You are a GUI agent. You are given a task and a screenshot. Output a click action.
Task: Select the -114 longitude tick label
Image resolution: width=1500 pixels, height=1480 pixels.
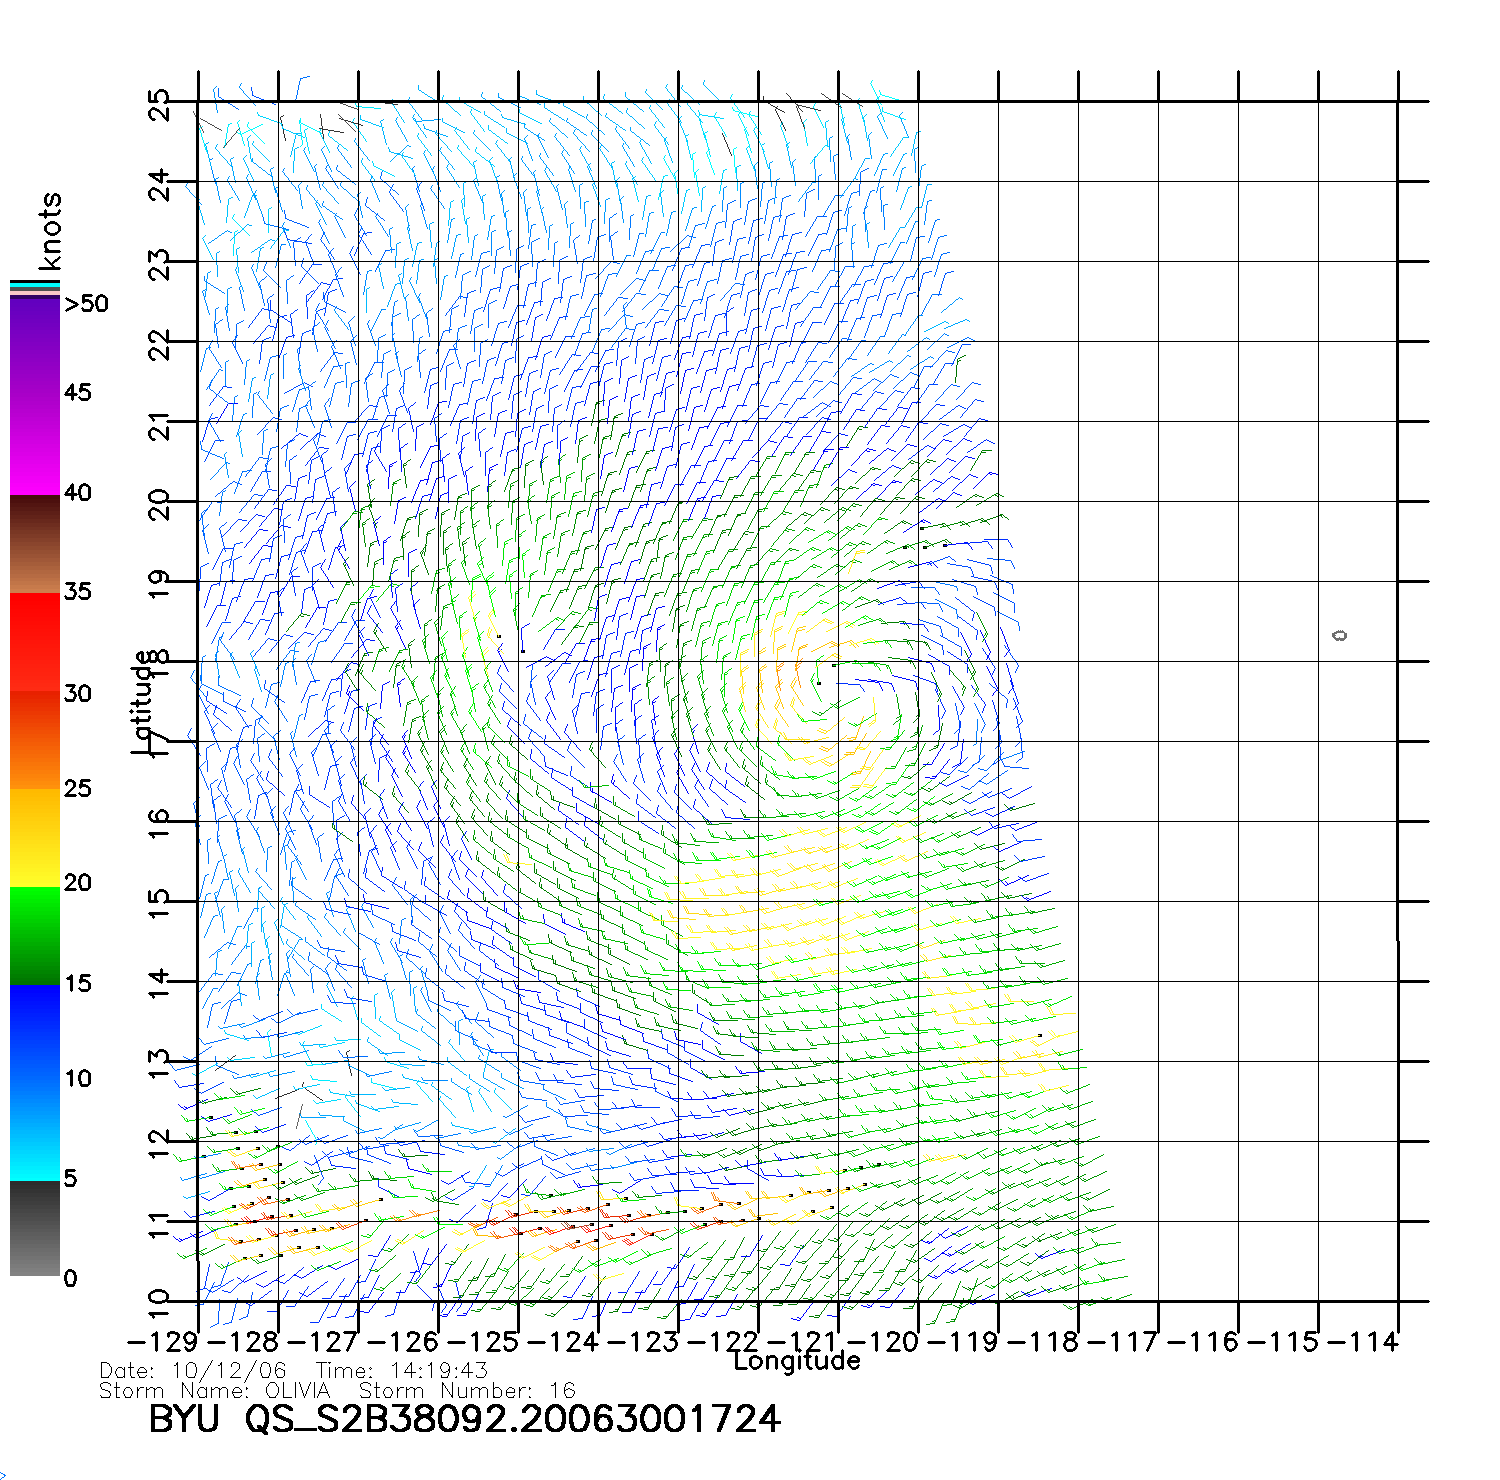coord(1362,1342)
